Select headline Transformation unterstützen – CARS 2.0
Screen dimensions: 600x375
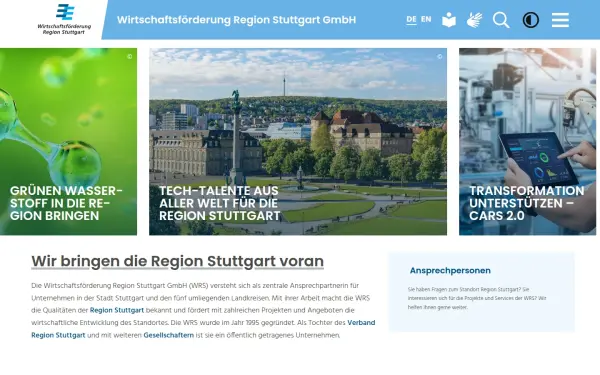click(x=527, y=203)
